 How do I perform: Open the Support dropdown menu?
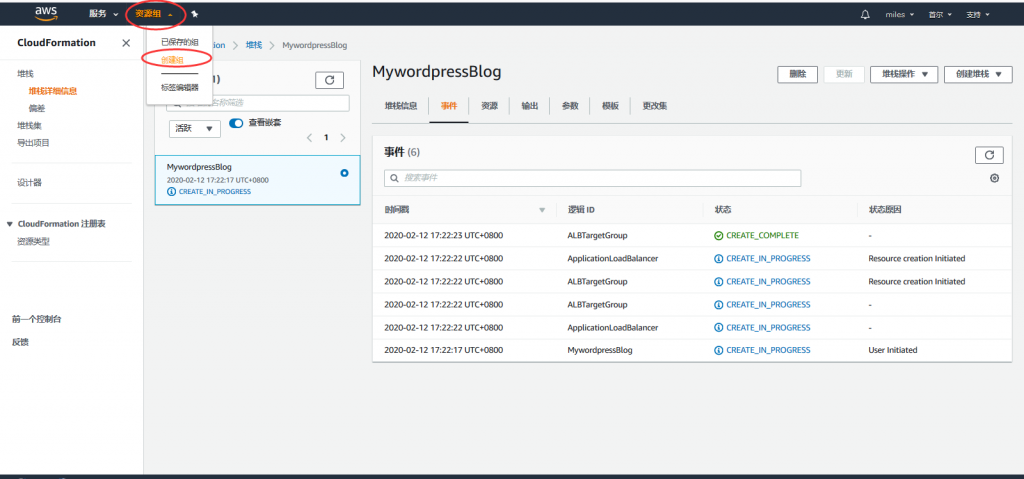[x=978, y=14]
